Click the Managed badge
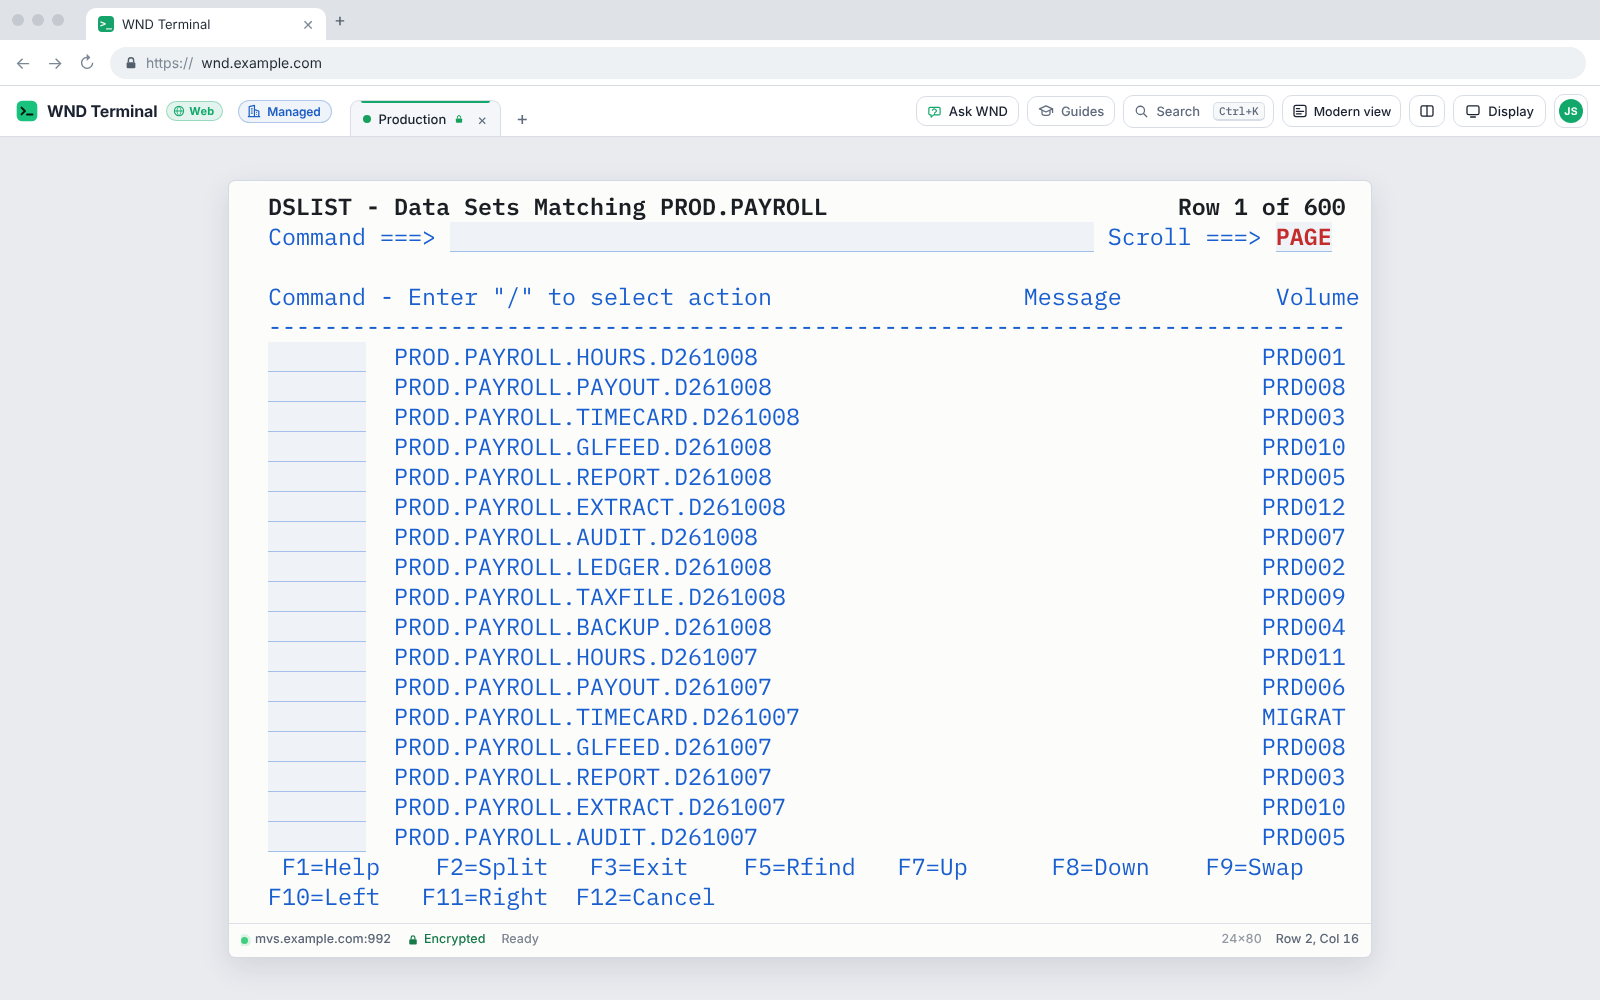The image size is (1600, 1000). point(285,111)
